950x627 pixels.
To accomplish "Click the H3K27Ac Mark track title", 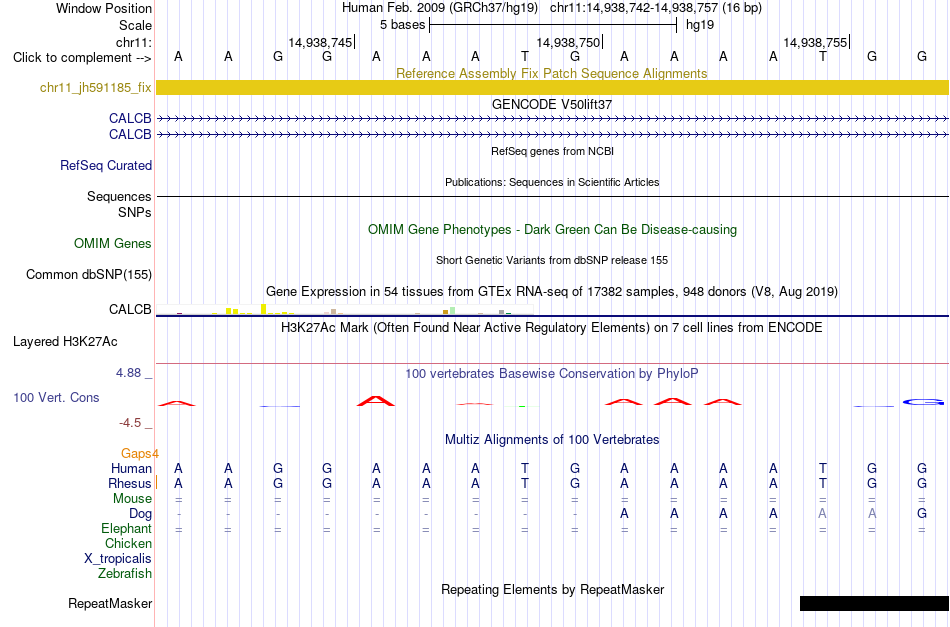I will pyautogui.click(x=552, y=328).
